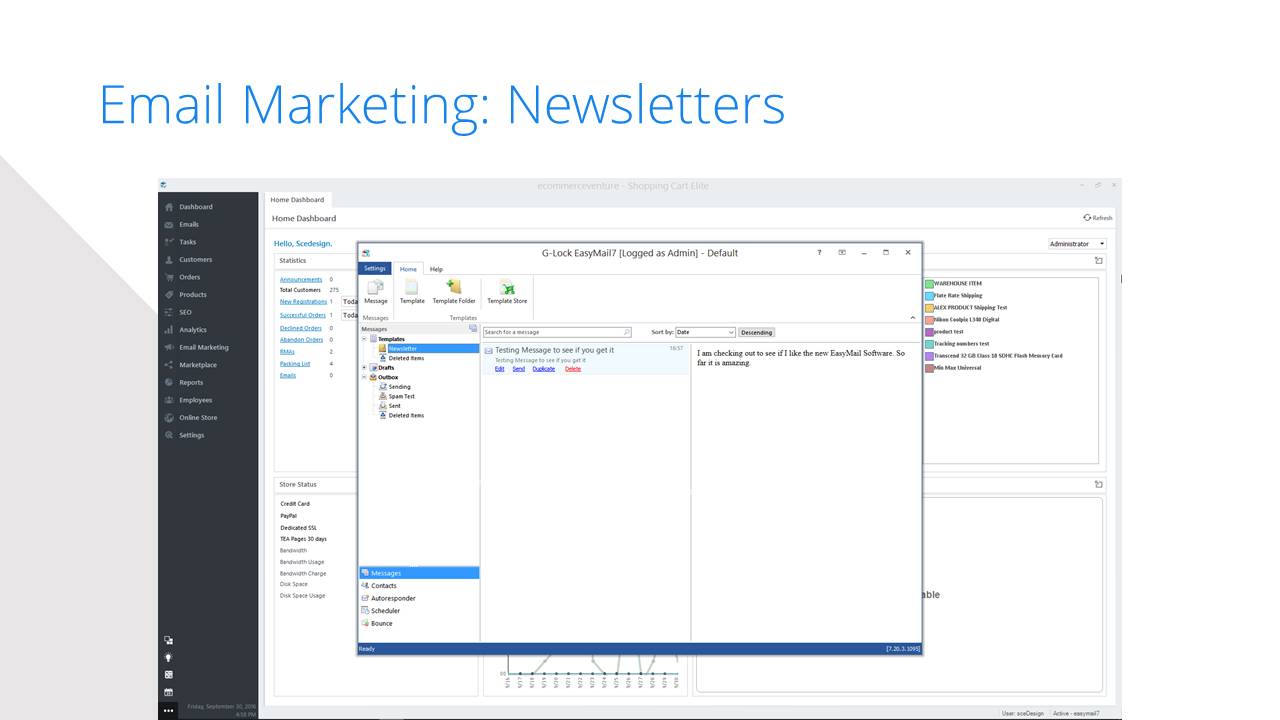The height and width of the screenshot is (720, 1280).
Task: Click the Duplicate link on the test message
Action: [x=543, y=369]
